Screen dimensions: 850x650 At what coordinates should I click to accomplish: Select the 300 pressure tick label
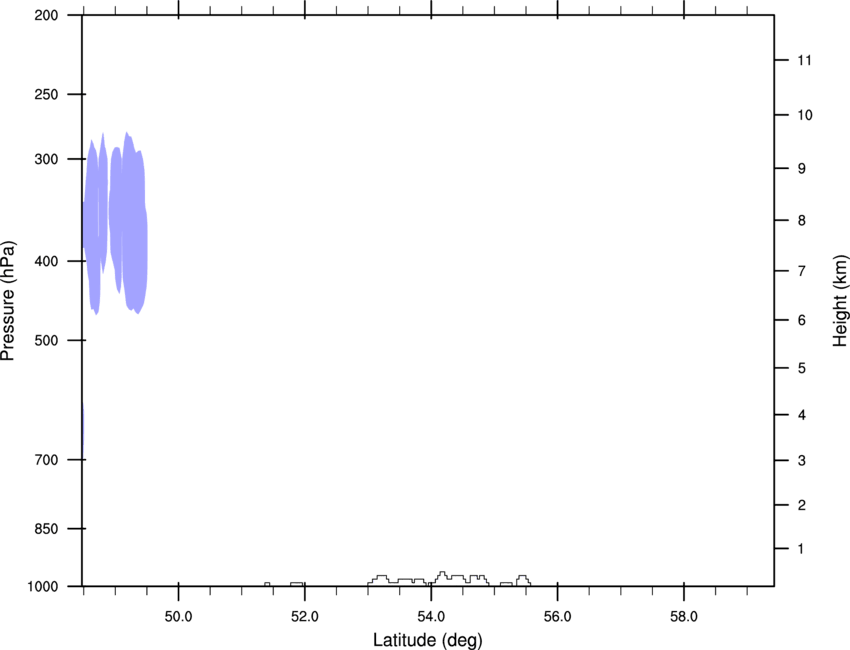(46, 159)
